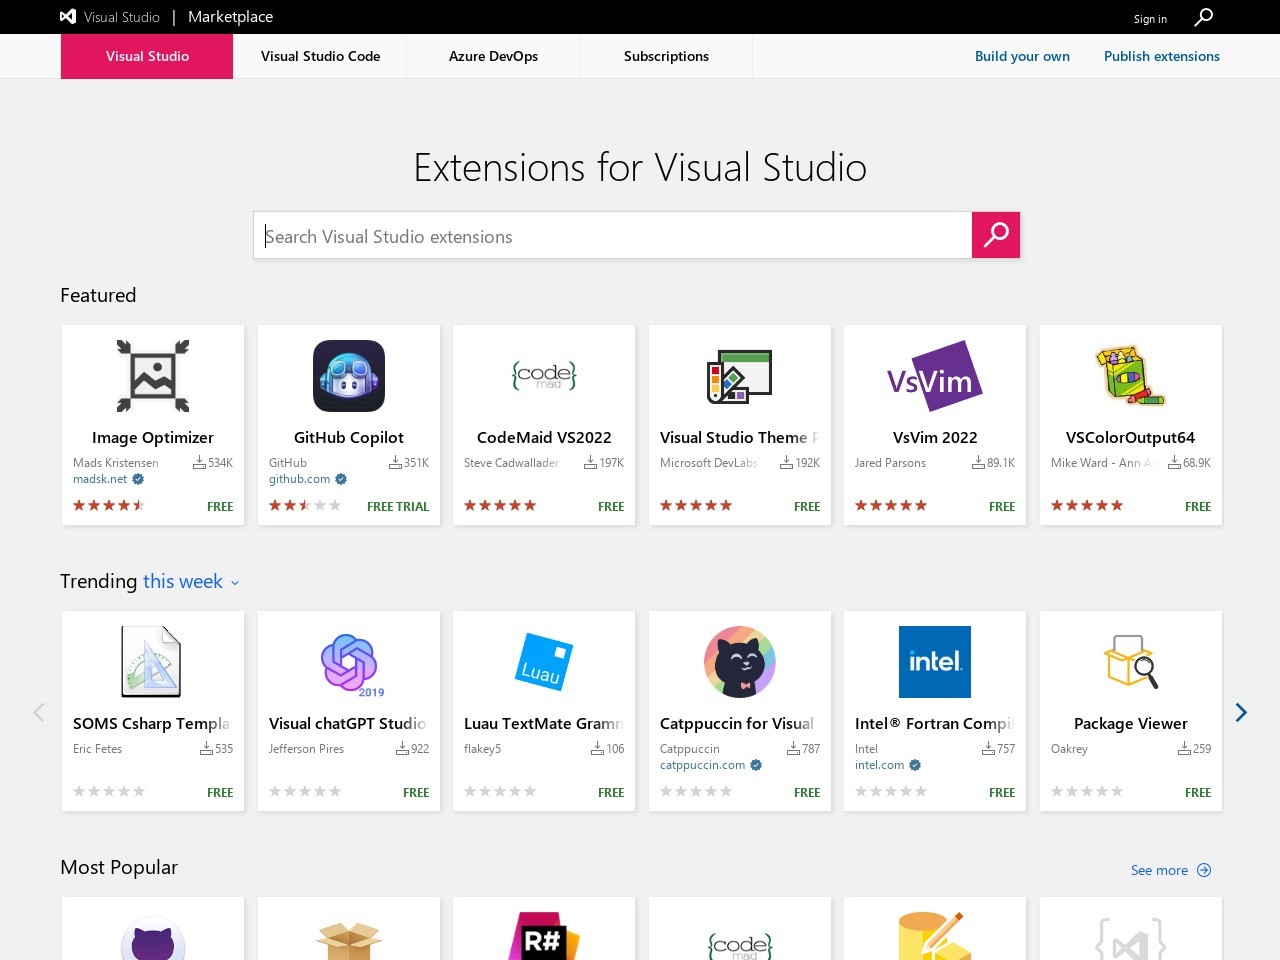
Task: Go to next Trending extensions page
Action: click(x=1241, y=712)
